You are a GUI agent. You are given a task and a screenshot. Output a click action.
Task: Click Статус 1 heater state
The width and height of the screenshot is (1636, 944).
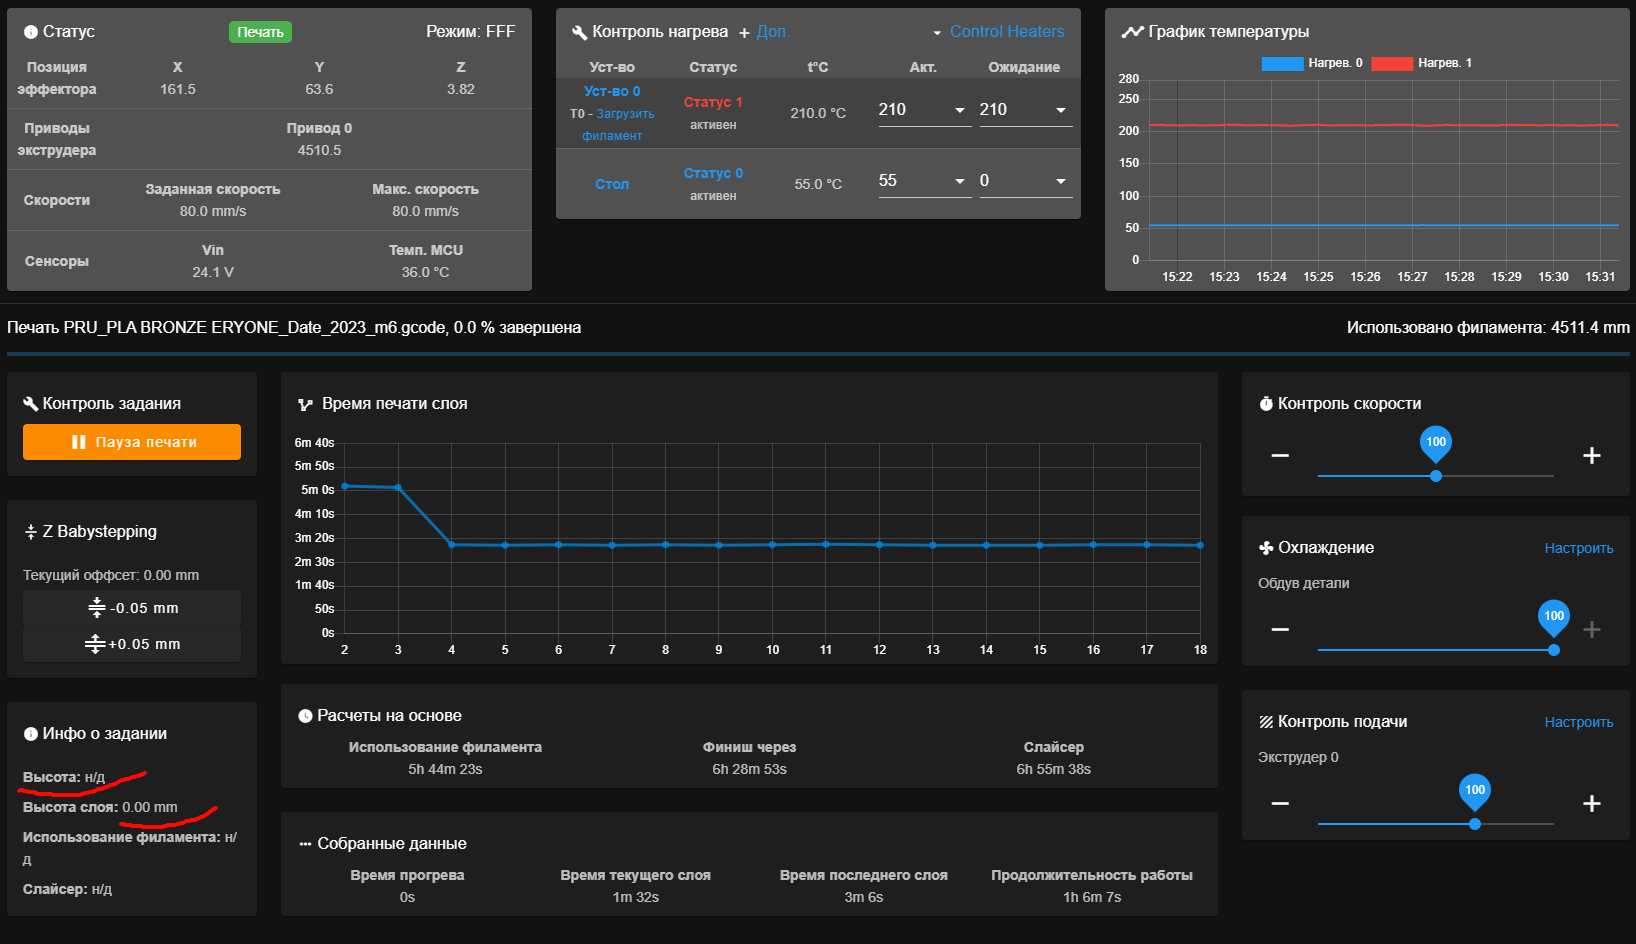(x=713, y=102)
